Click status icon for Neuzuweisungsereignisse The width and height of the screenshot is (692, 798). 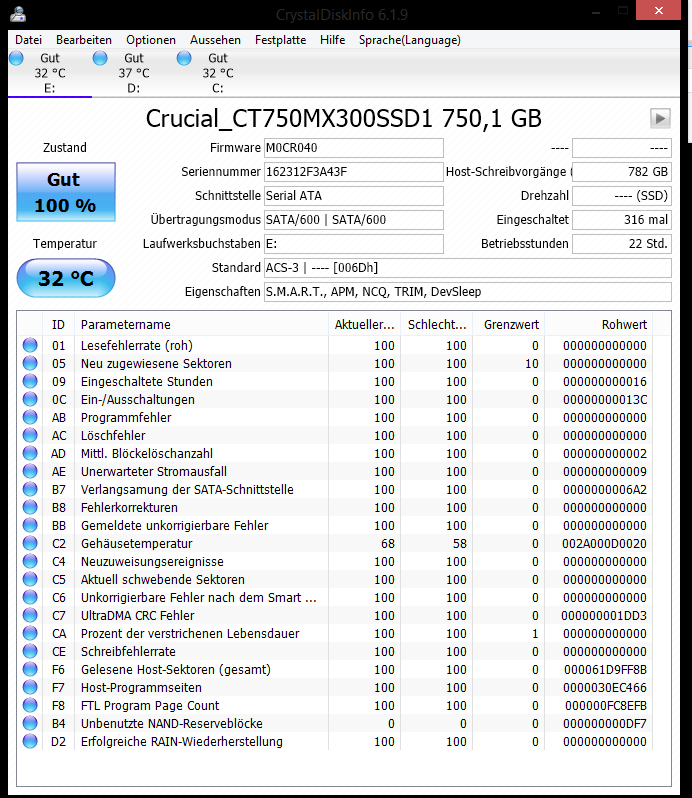pyautogui.click(x=30, y=561)
